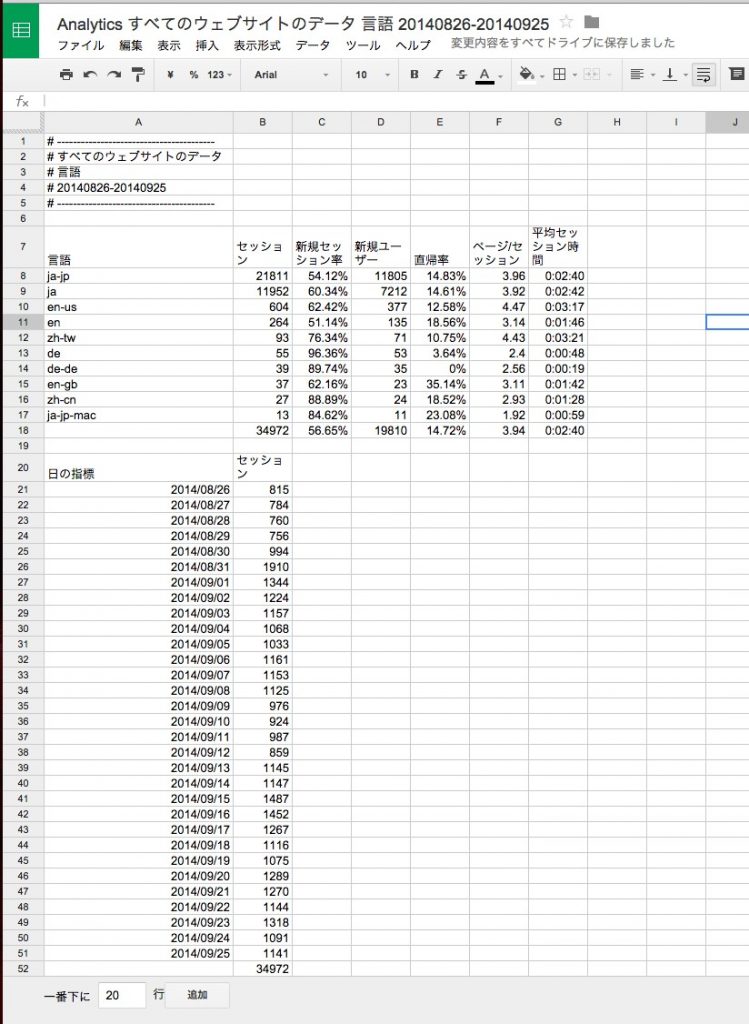The width and height of the screenshot is (749, 1024).
Task: Select the cell with 21811 sessions
Action: pos(263,276)
